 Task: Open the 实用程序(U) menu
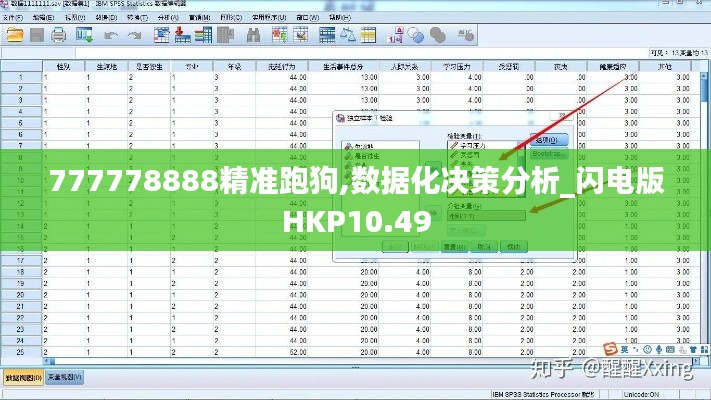coord(269,18)
